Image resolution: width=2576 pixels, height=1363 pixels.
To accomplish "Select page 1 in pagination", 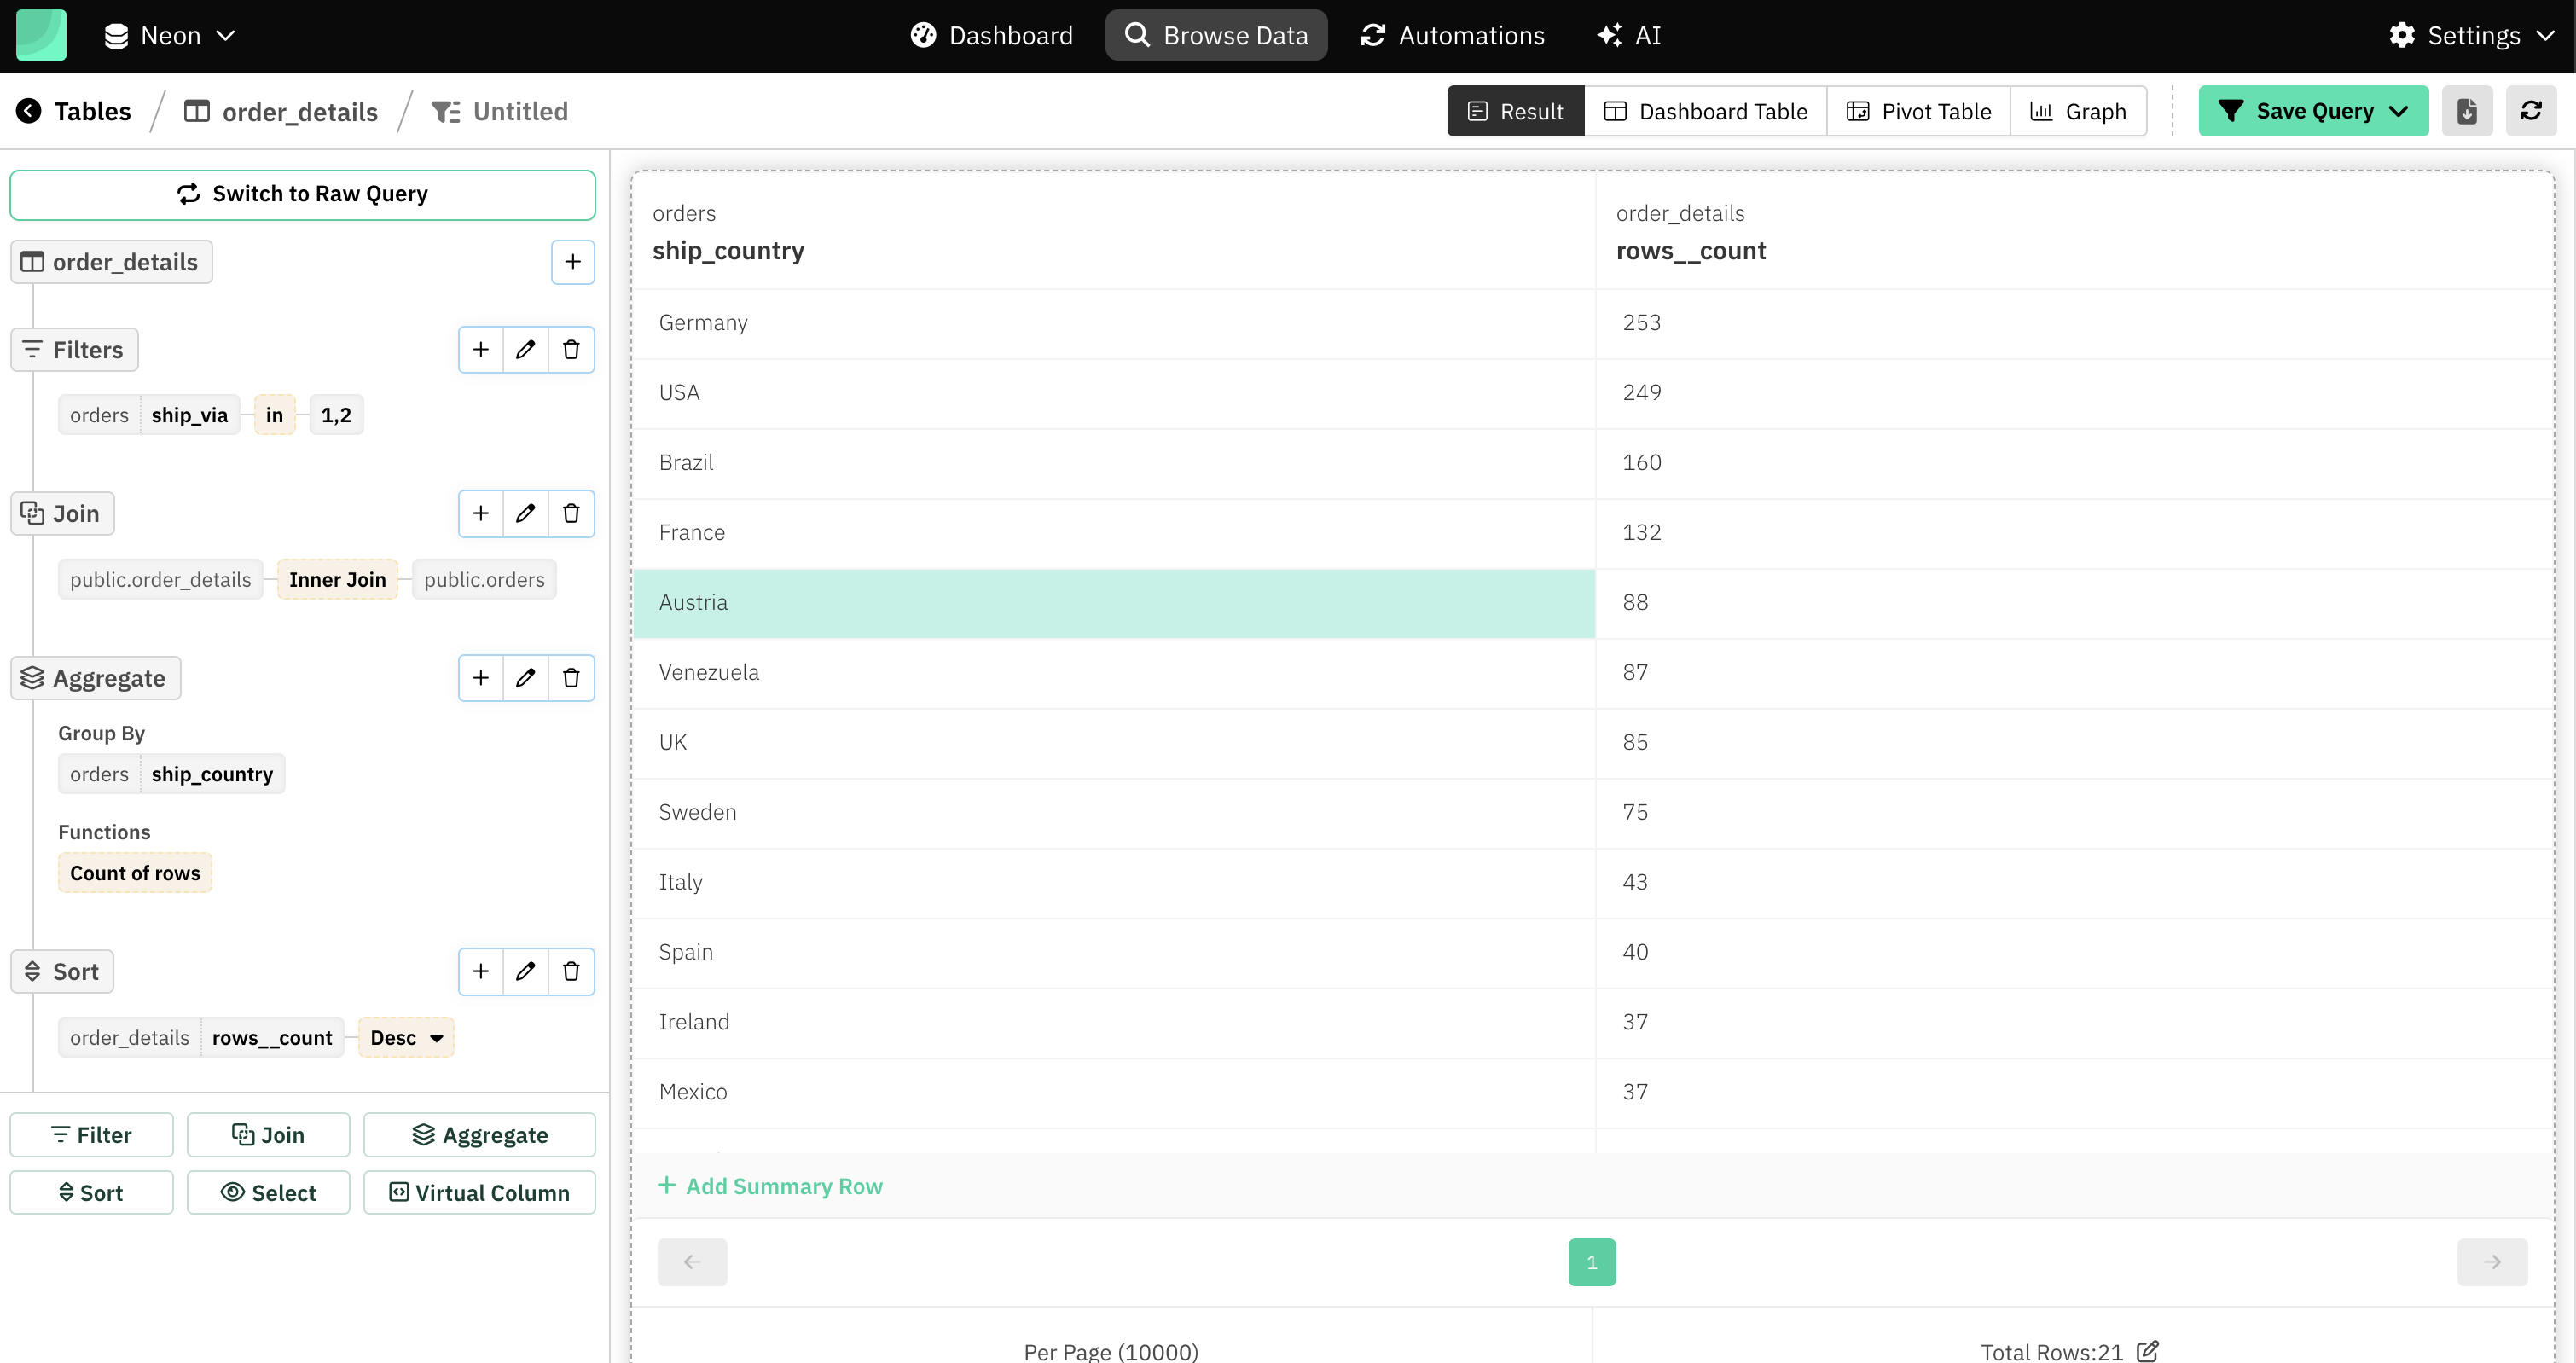I will (1591, 1261).
